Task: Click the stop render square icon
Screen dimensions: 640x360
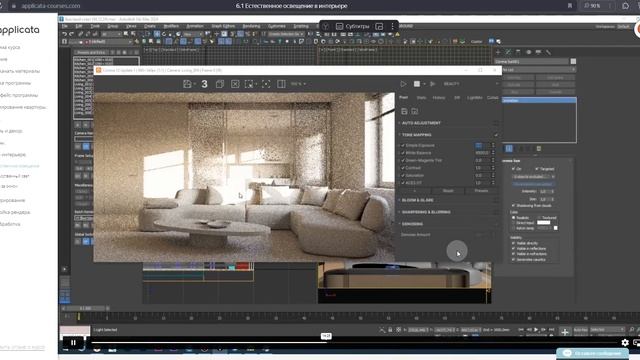Action: [417, 84]
